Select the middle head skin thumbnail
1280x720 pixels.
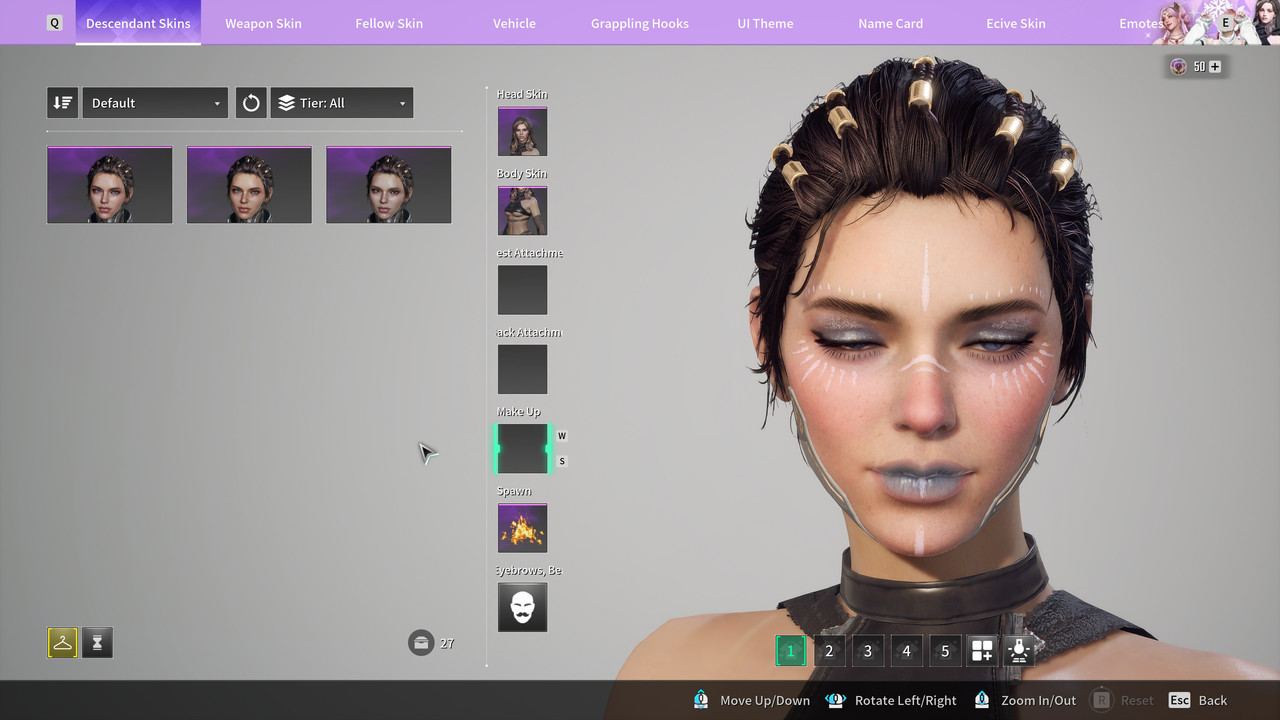click(x=249, y=185)
